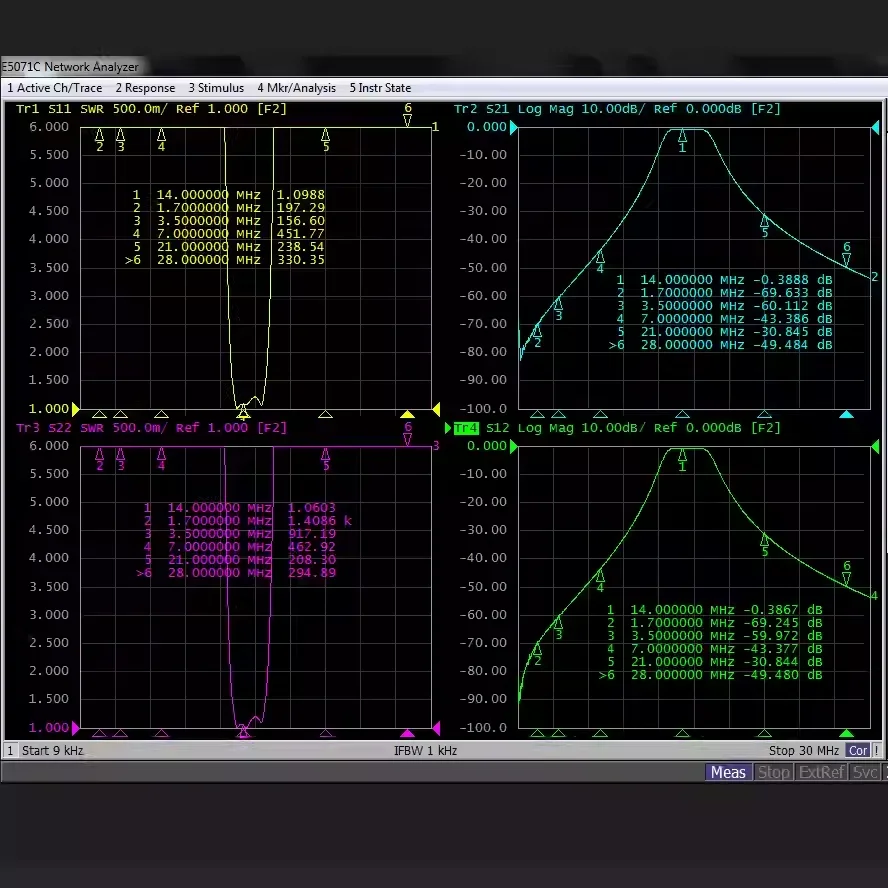Activate the Tr4 S12 trace label
Image resolution: width=888 pixels, height=888 pixels.
[464, 428]
